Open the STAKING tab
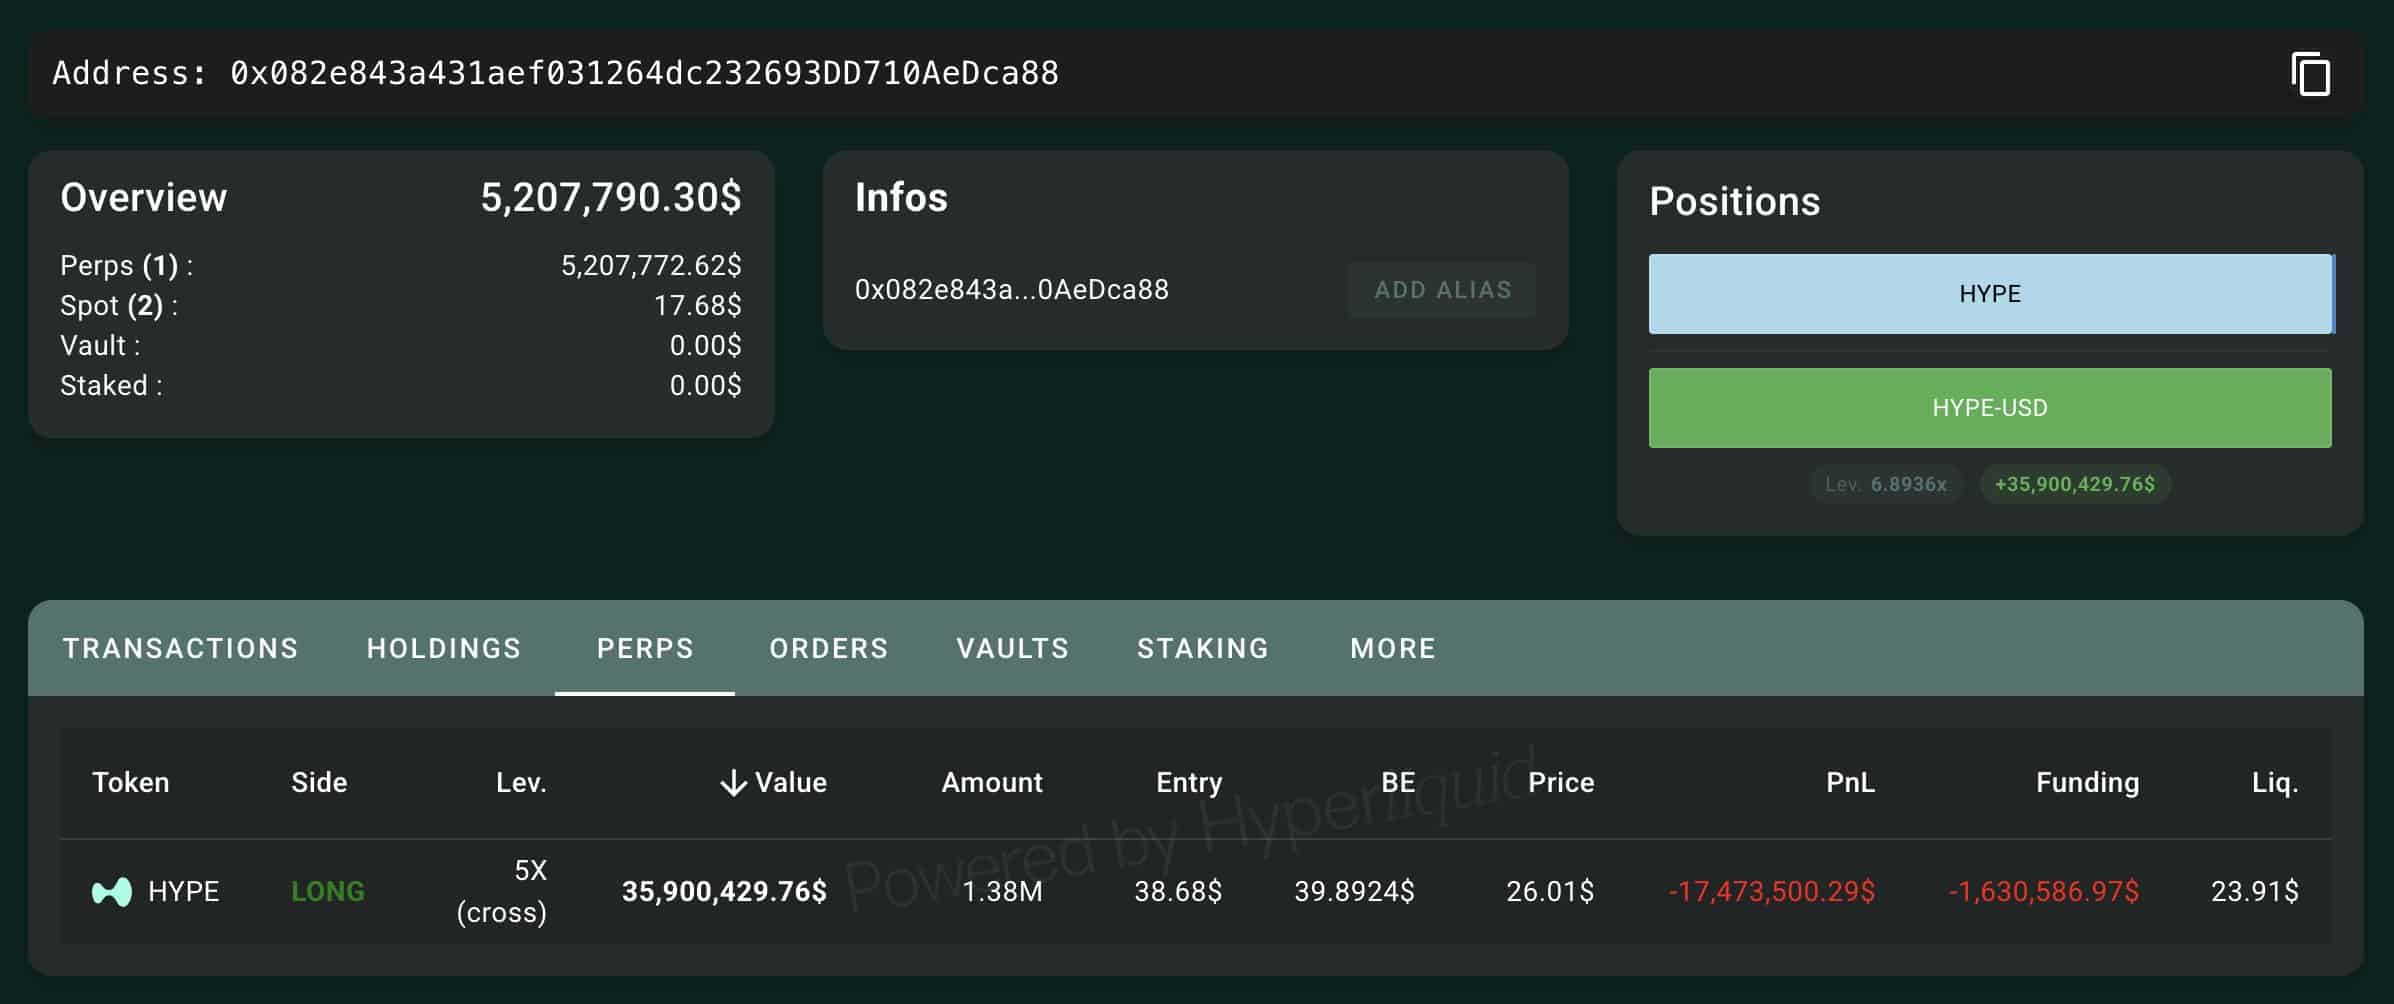The image size is (2394, 1004). (x=1203, y=648)
